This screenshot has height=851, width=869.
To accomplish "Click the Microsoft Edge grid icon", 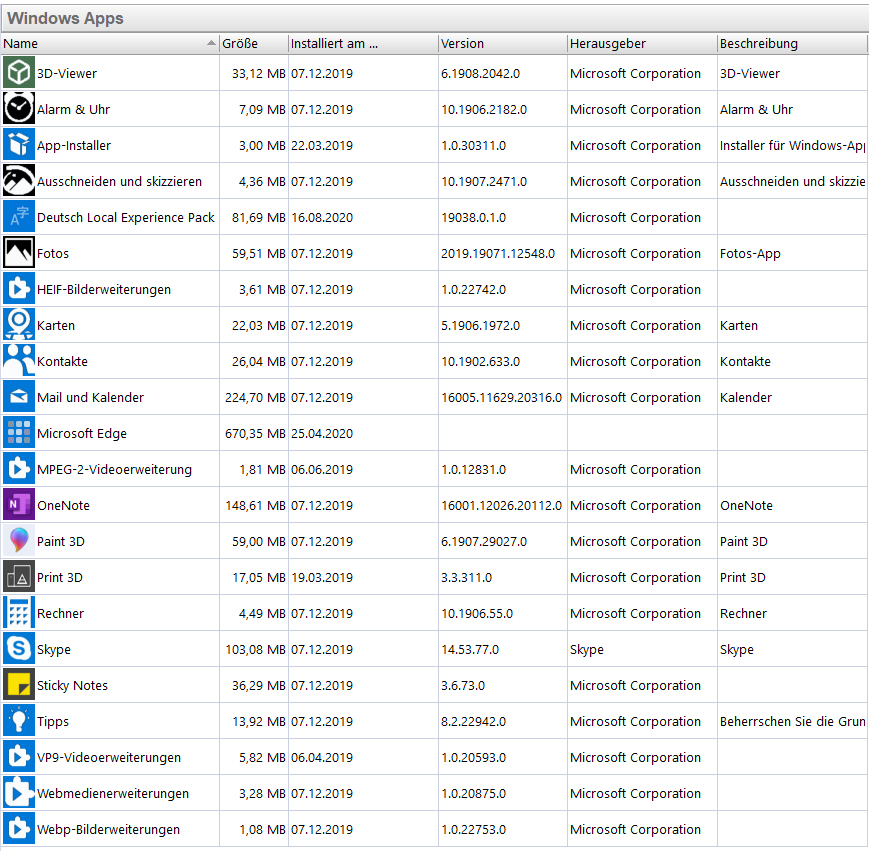I will [19, 433].
